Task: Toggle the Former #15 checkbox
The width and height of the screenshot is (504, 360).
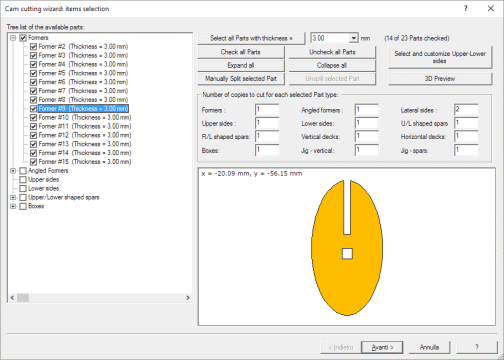Action: (33, 162)
